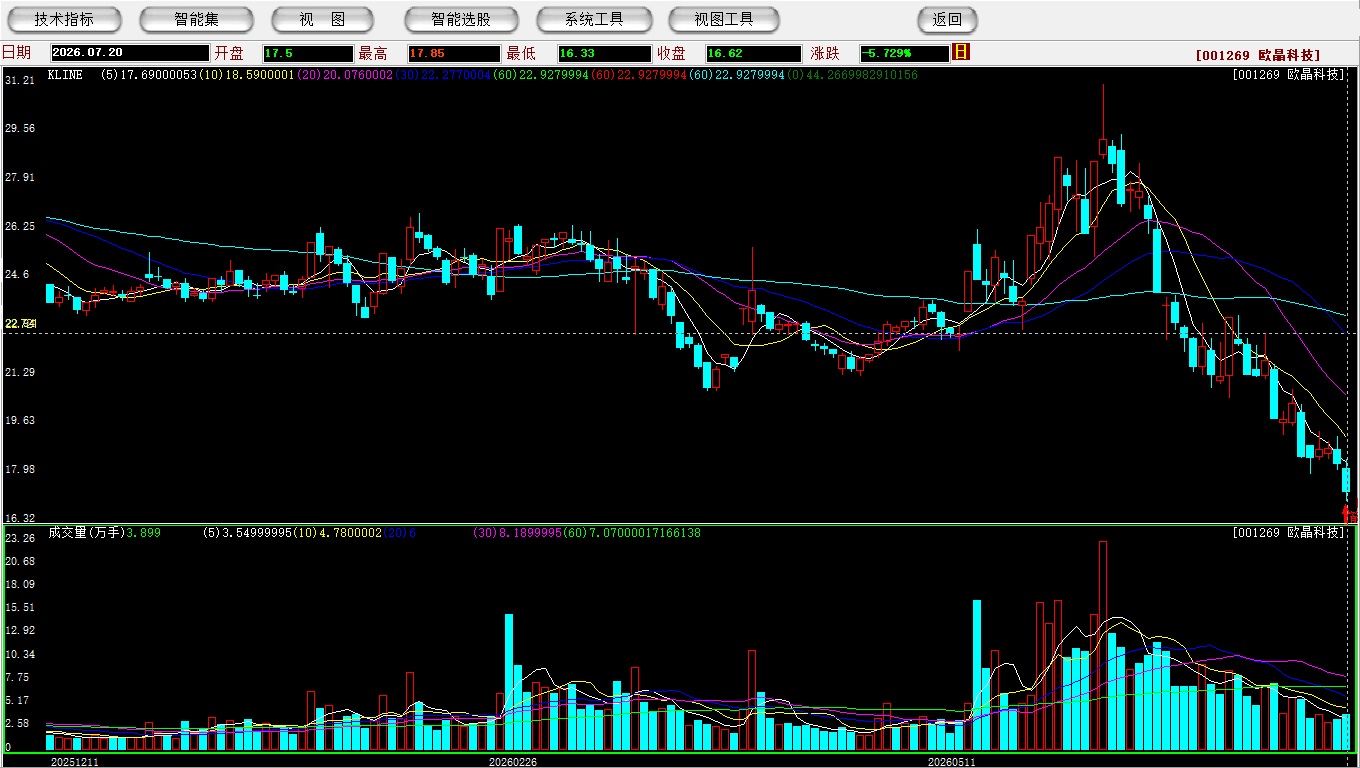
Task: Click the 23.26 volume axis label
Action: coord(20,538)
